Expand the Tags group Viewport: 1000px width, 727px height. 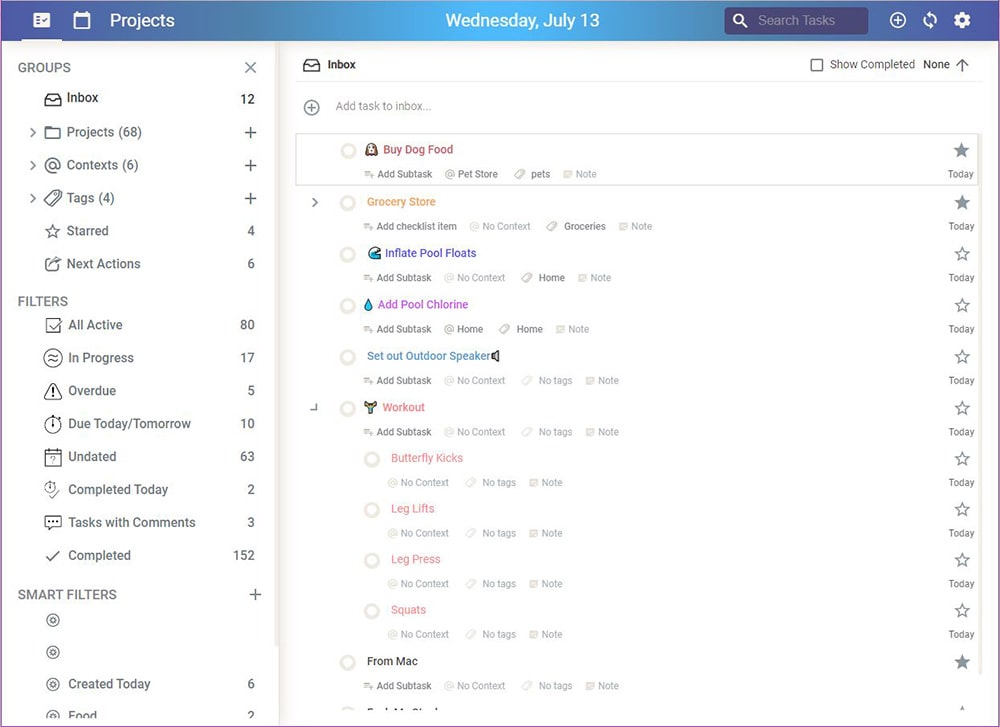tap(33, 198)
